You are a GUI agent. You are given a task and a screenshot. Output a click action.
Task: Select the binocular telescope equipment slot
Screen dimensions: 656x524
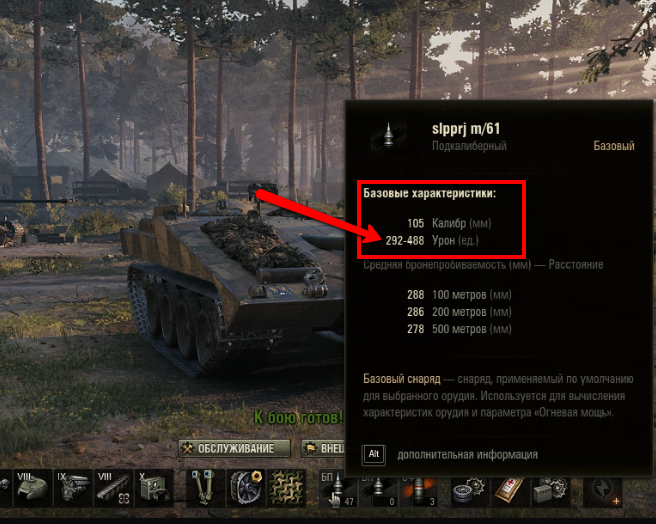tap(205, 488)
